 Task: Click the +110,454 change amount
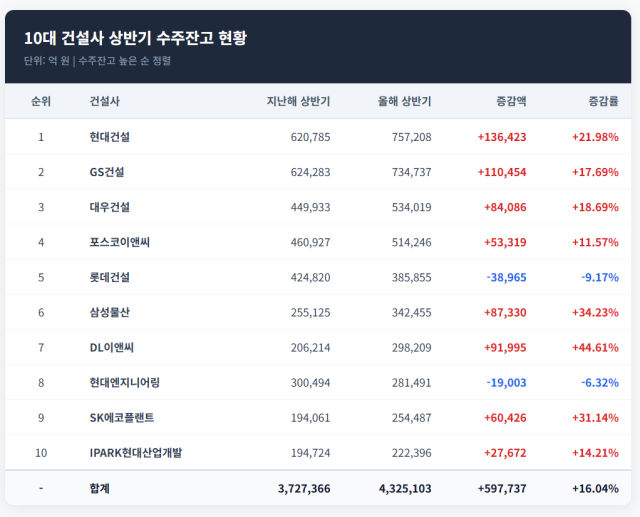pos(502,172)
